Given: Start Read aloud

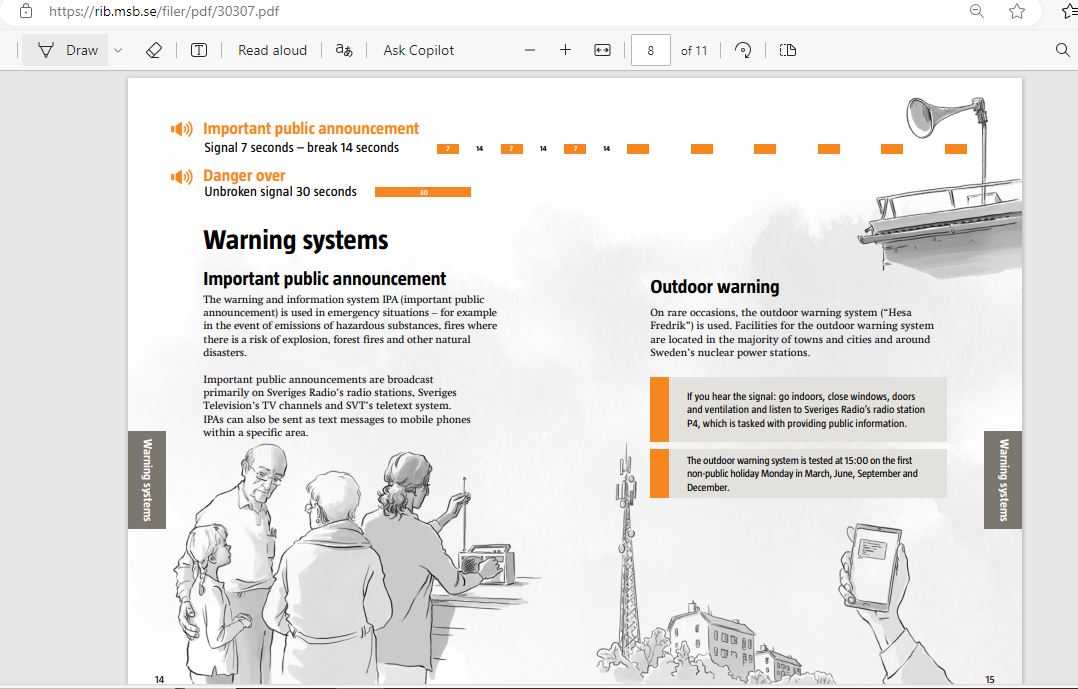Looking at the screenshot, I should coord(272,50).
